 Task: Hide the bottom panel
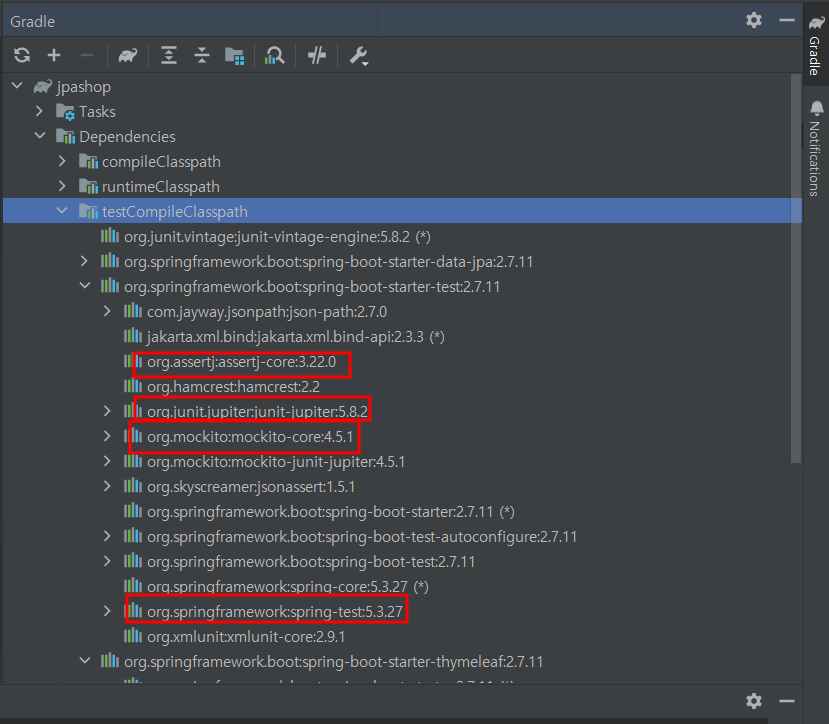tap(787, 701)
